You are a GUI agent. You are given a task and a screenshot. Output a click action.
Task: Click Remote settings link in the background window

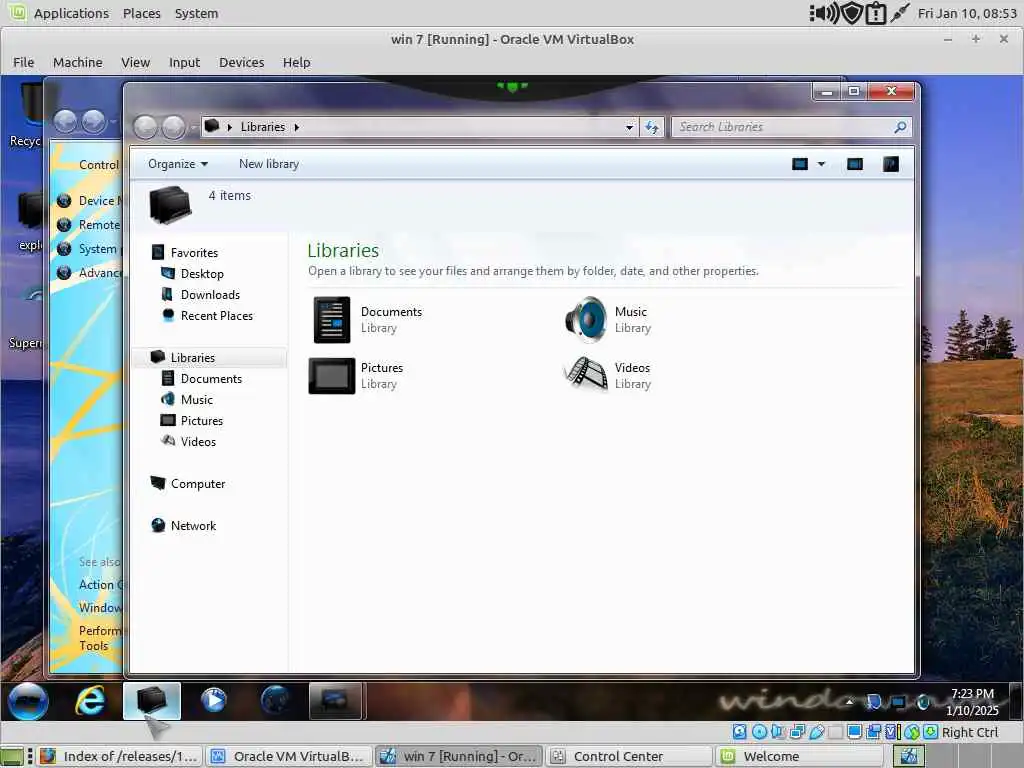pos(99,225)
